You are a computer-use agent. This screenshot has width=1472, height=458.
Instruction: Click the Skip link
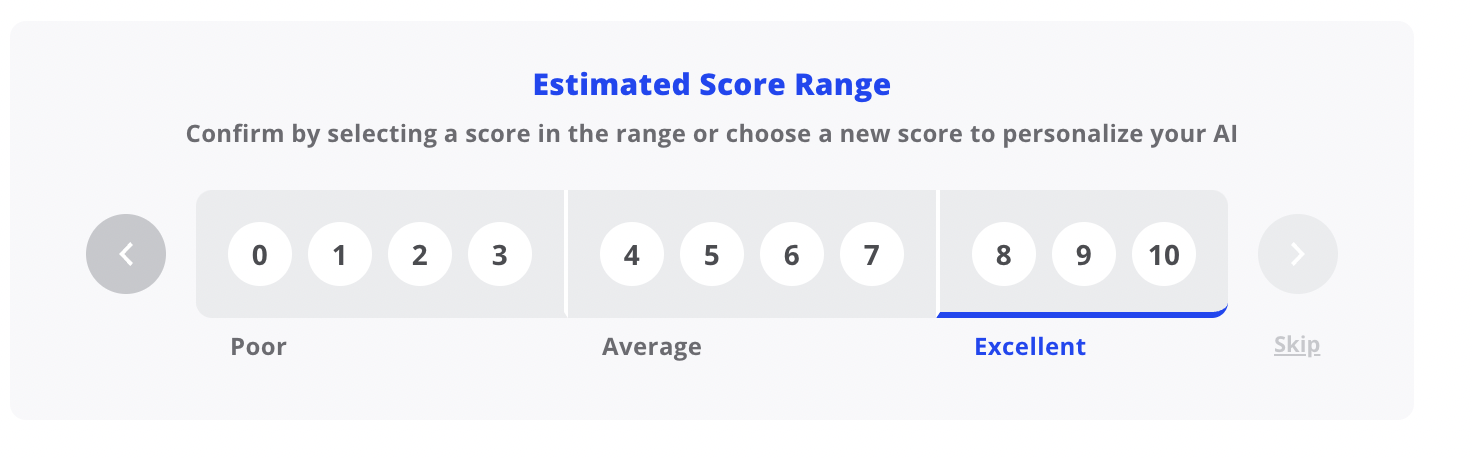coord(1297,346)
